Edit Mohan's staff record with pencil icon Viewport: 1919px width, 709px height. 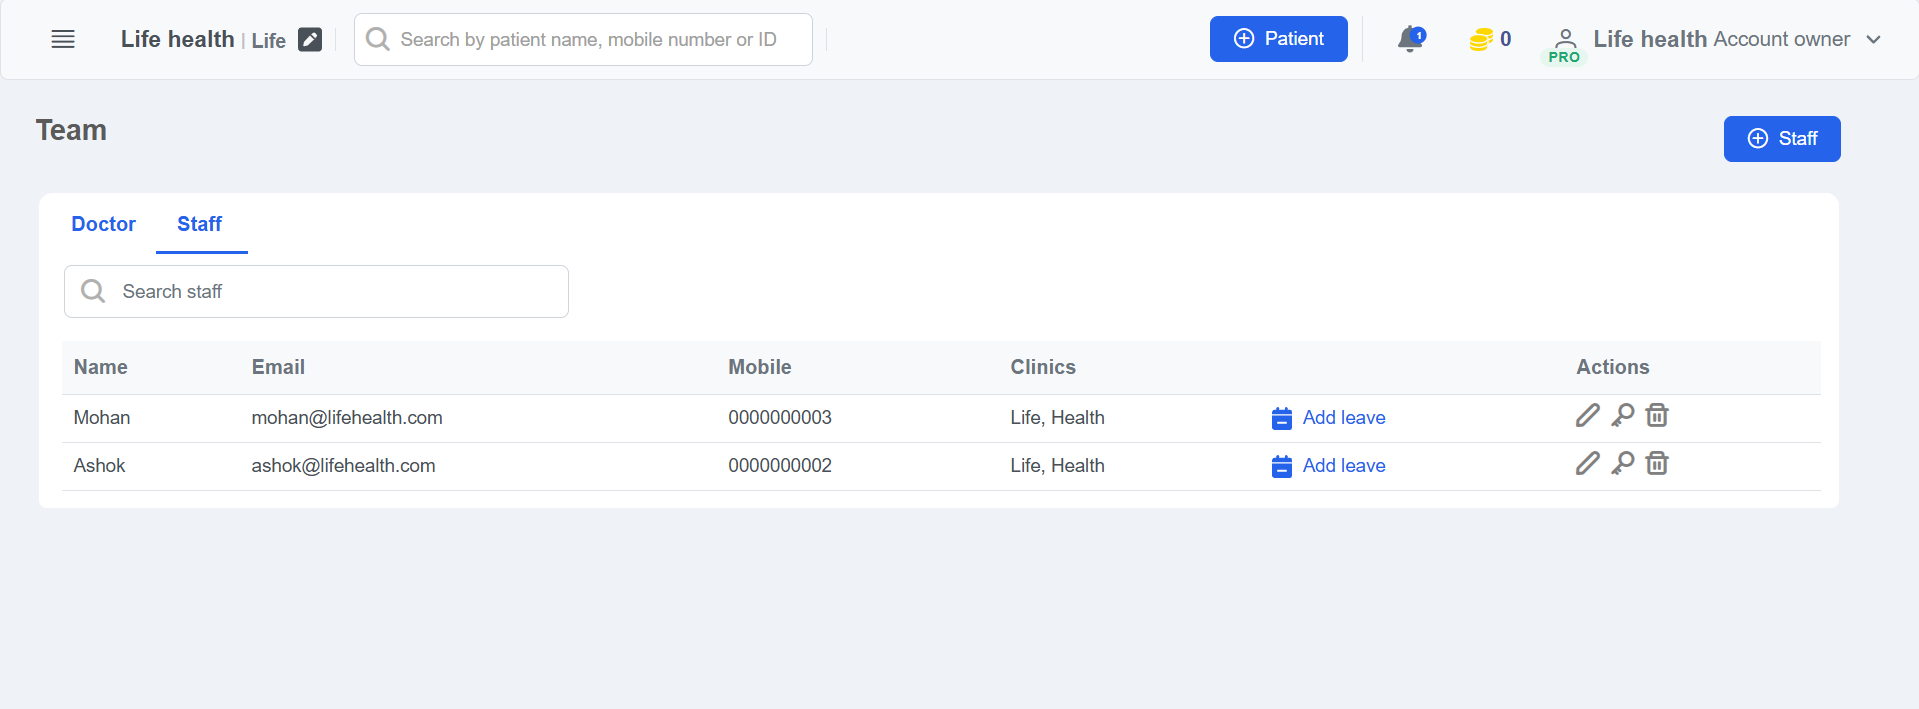coord(1587,415)
